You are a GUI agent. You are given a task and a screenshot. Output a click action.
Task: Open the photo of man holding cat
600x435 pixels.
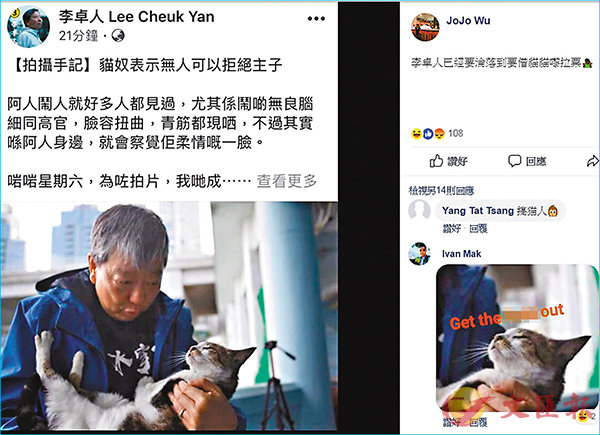(x=169, y=316)
